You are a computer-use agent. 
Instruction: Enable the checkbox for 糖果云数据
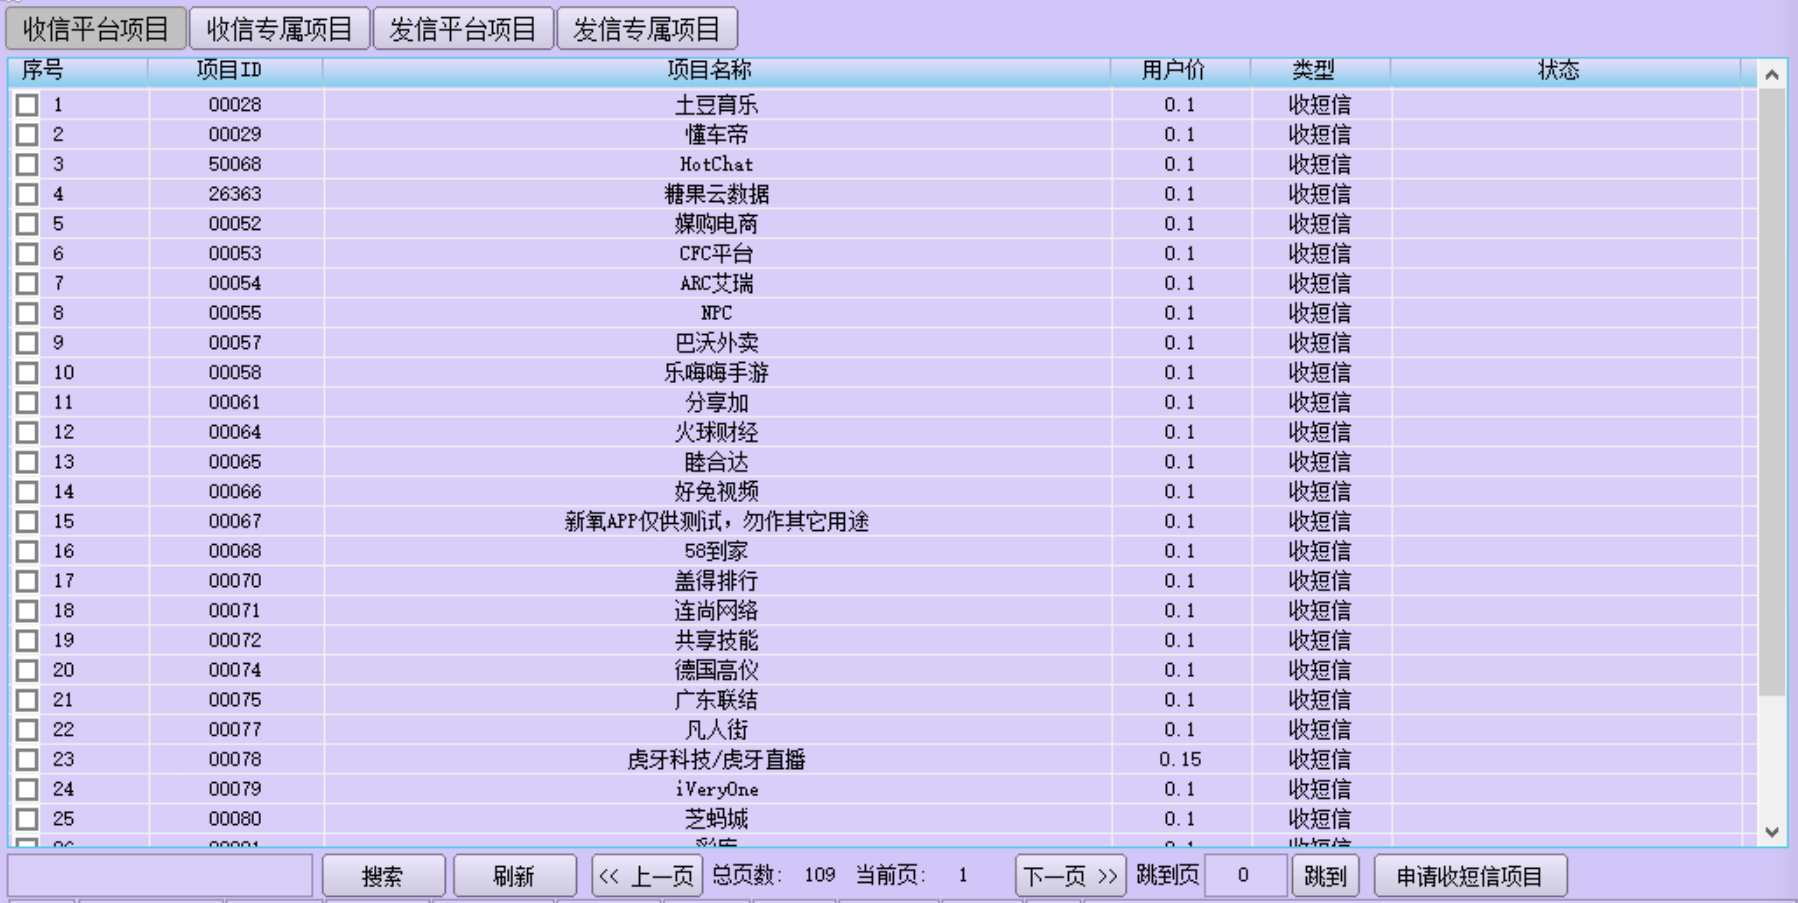[27, 194]
